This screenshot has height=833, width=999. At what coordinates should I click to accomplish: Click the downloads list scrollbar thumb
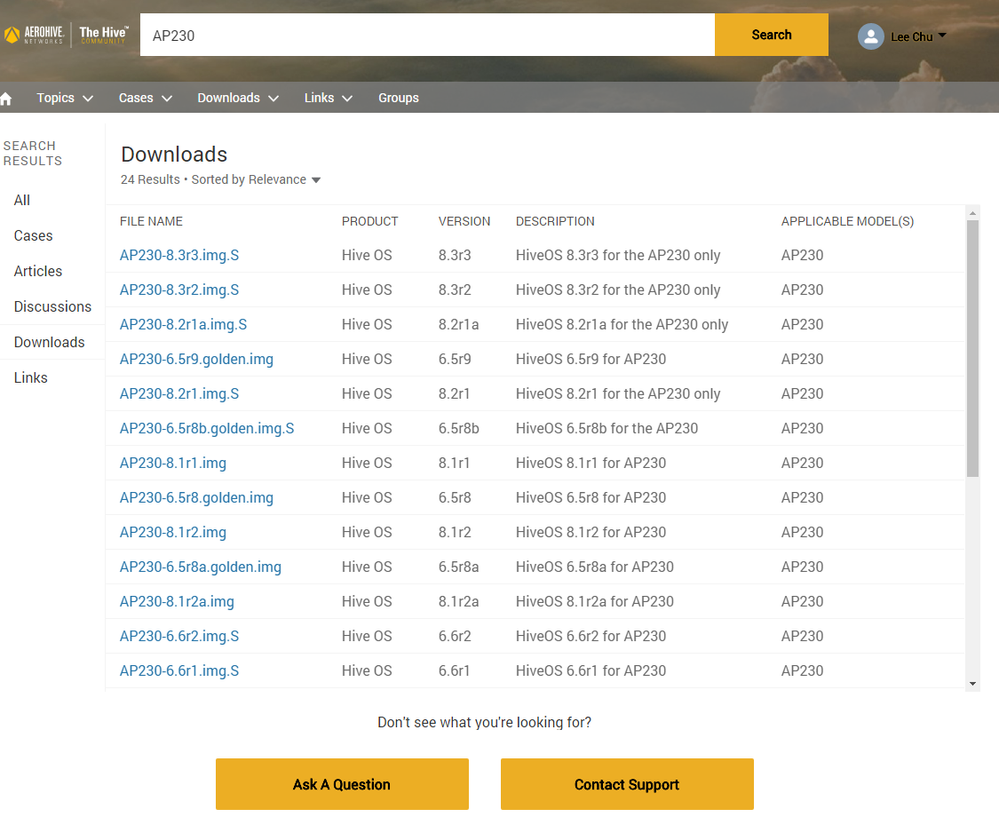(x=972, y=349)
